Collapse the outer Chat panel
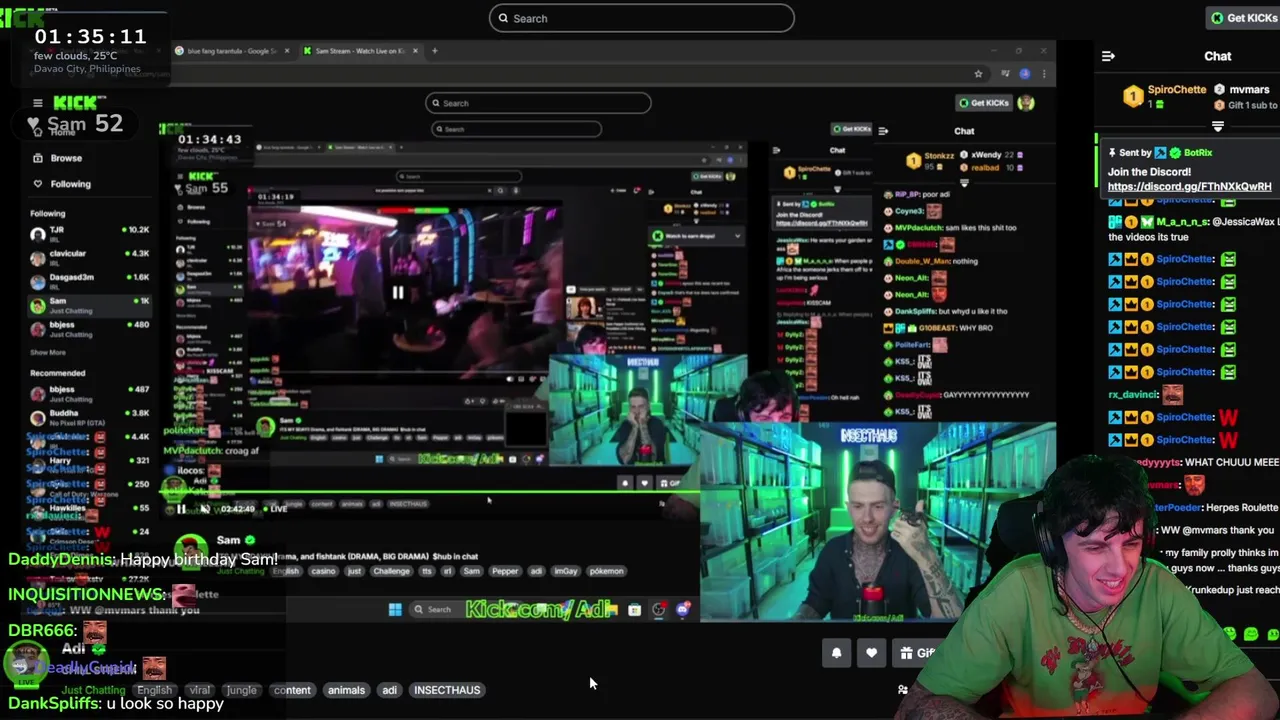Viewport: 1280px width, 720px height. click(x=1108, y=56)
